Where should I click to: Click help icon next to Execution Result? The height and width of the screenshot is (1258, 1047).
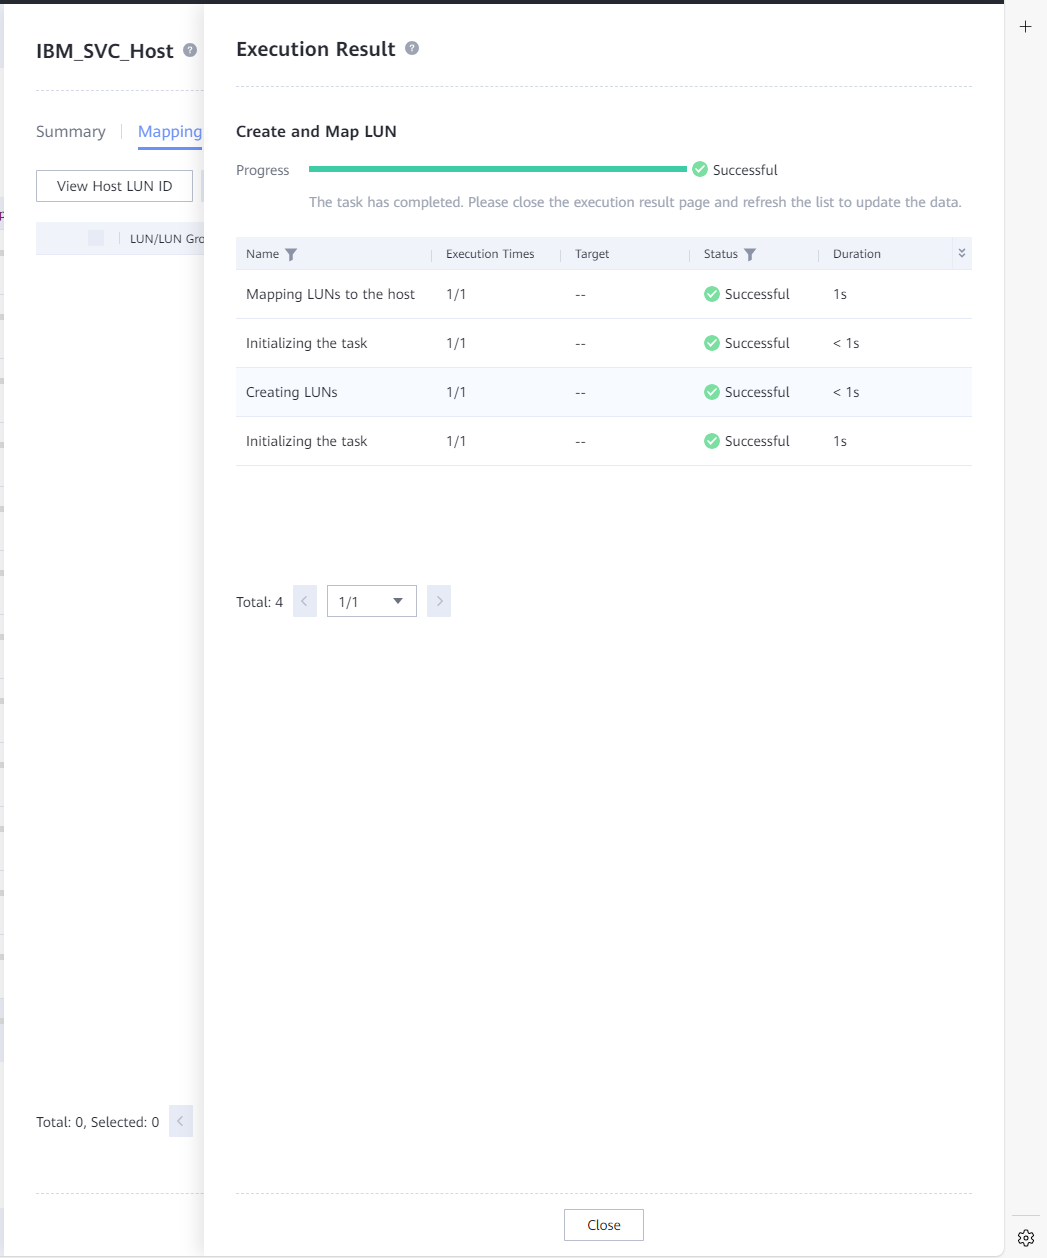click(x=412, y=48)
